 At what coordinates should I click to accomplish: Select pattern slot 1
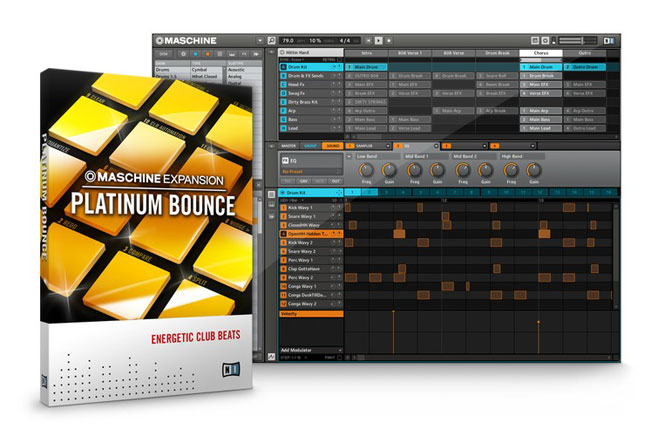pyautogui.click(x=352, y=192)
